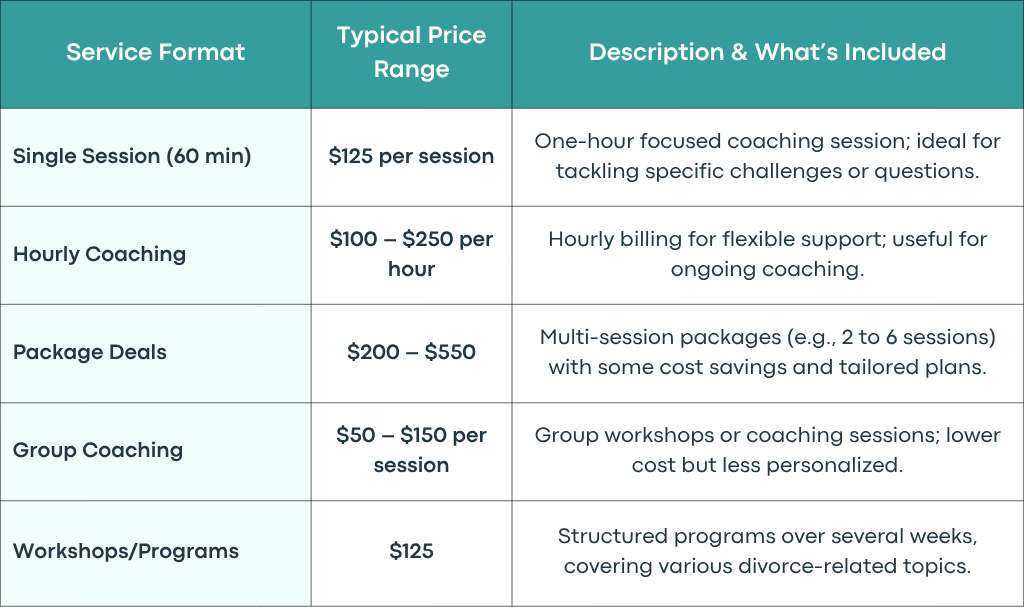
Task: Select the Workshops/Programs row label
Action: coord(125,551)
